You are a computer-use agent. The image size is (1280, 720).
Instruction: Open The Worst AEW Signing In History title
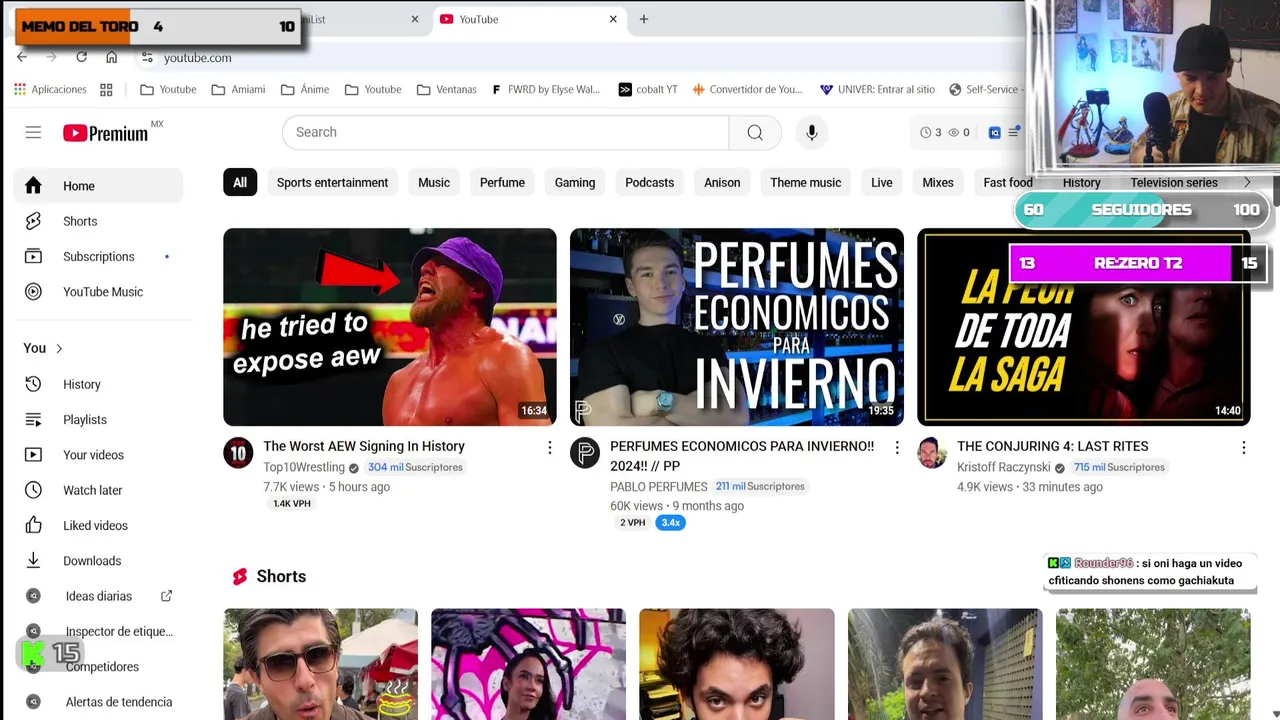tap(364, 446)
